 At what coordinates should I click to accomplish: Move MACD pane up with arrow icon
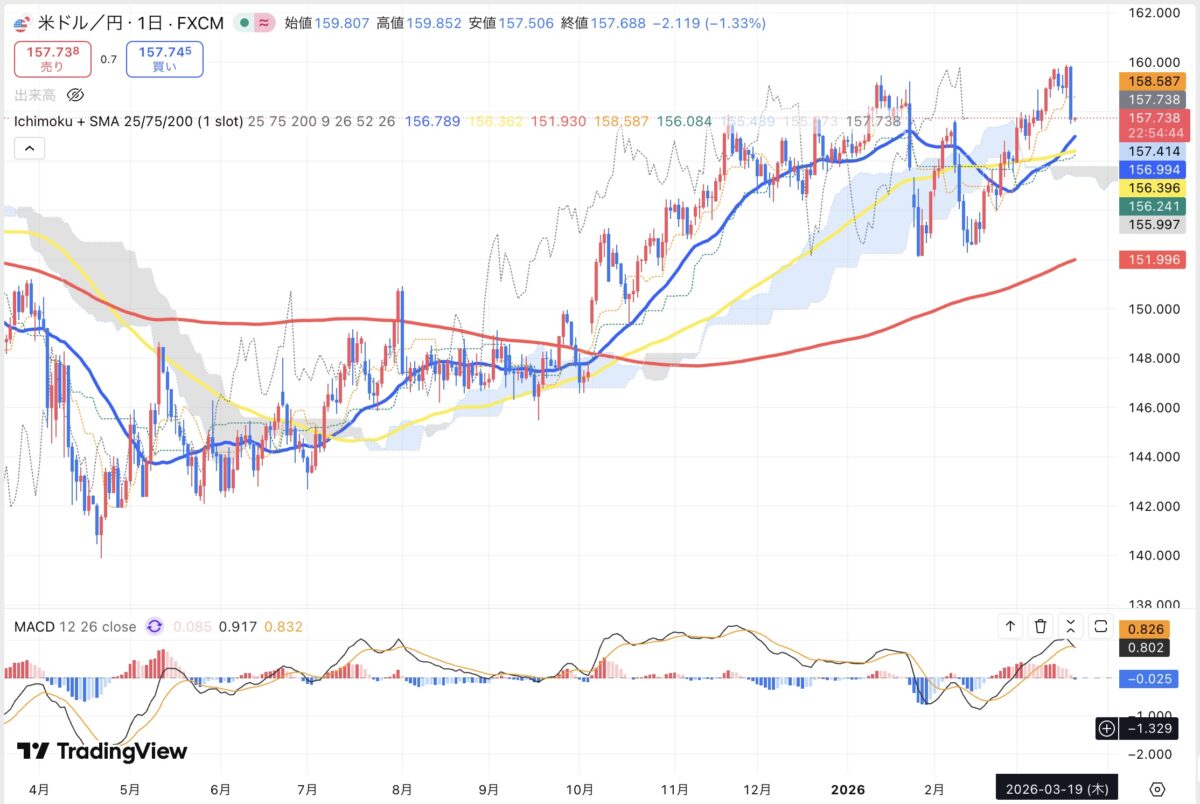(1010, 626)
